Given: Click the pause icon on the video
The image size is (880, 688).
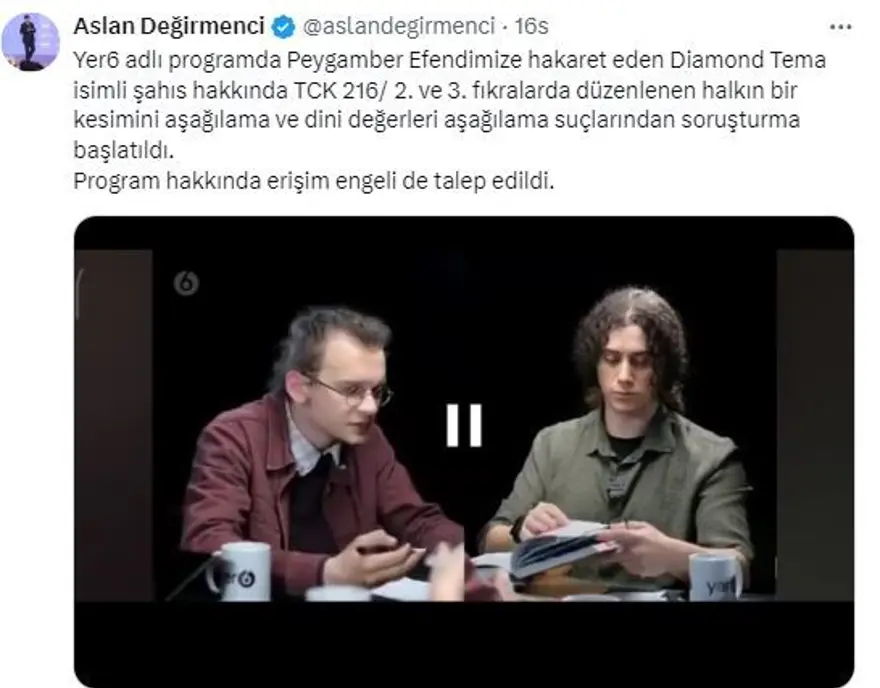Looking at the screenshot, I should tap(464, 425).
